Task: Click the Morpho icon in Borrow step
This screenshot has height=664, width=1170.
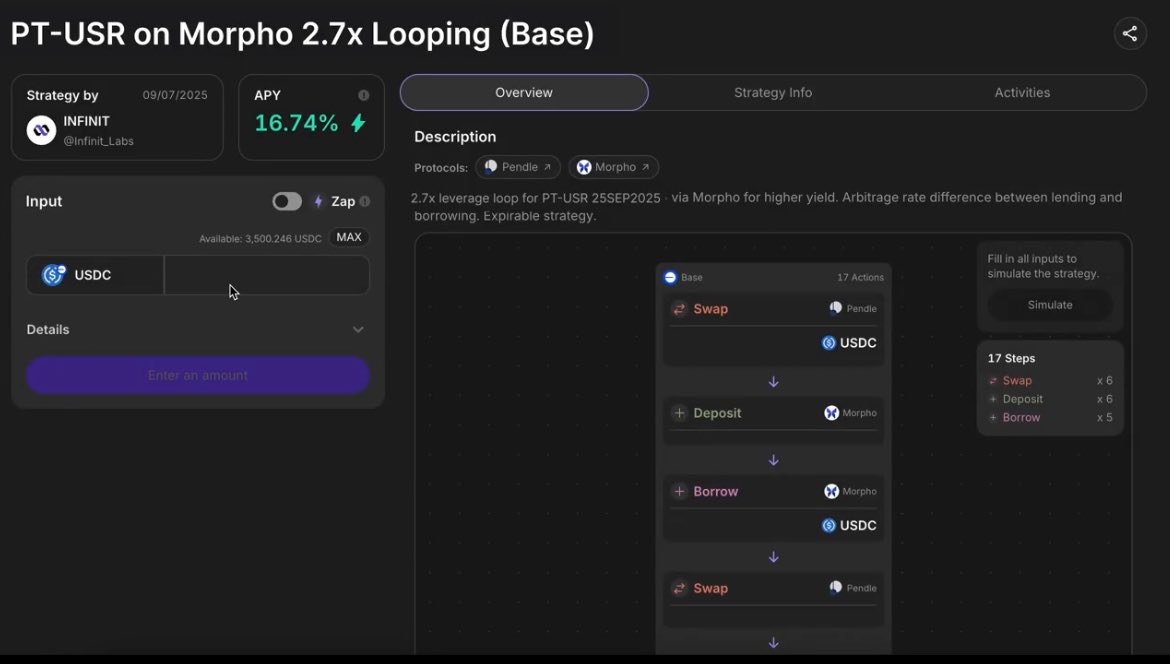Action: coord(831,492)
